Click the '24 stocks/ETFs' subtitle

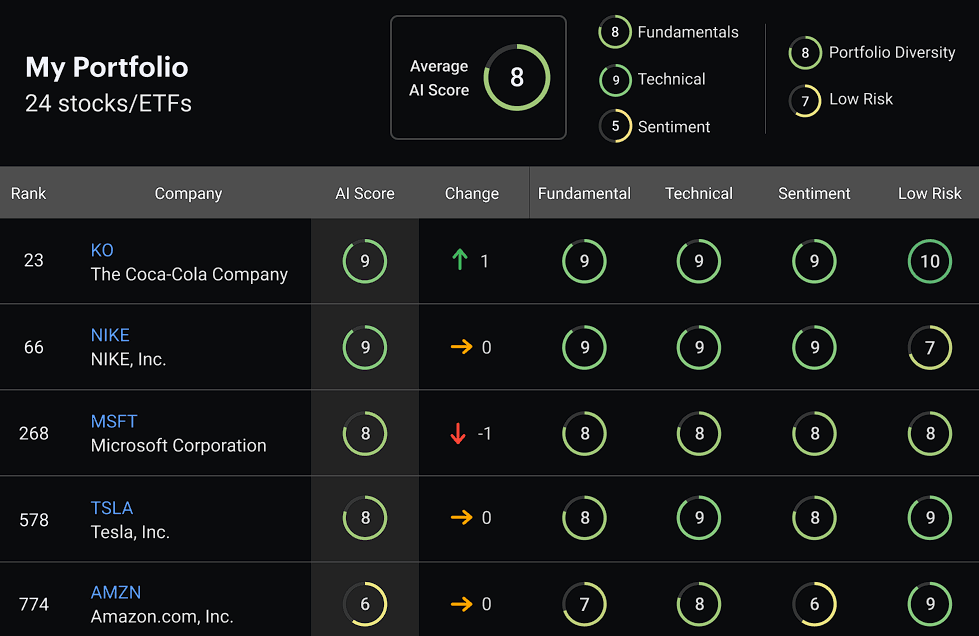pos(108,104)
